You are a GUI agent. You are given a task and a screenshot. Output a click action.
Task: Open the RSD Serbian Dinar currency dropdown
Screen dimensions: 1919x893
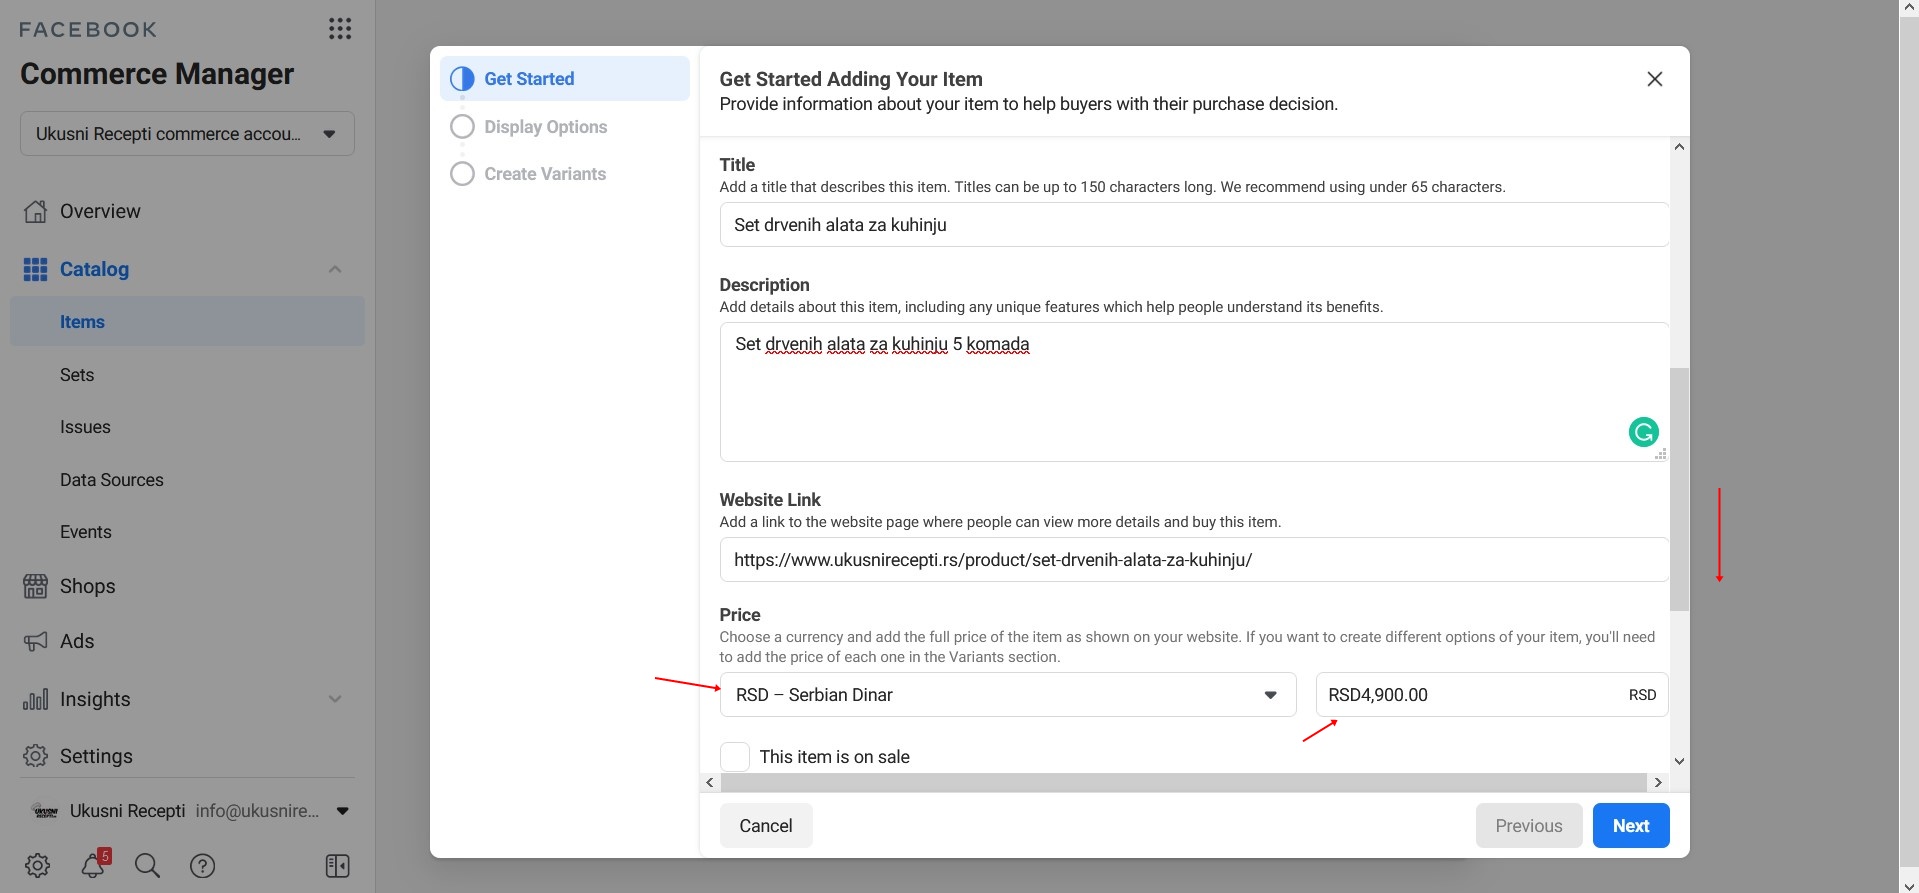pos(1007,695)
